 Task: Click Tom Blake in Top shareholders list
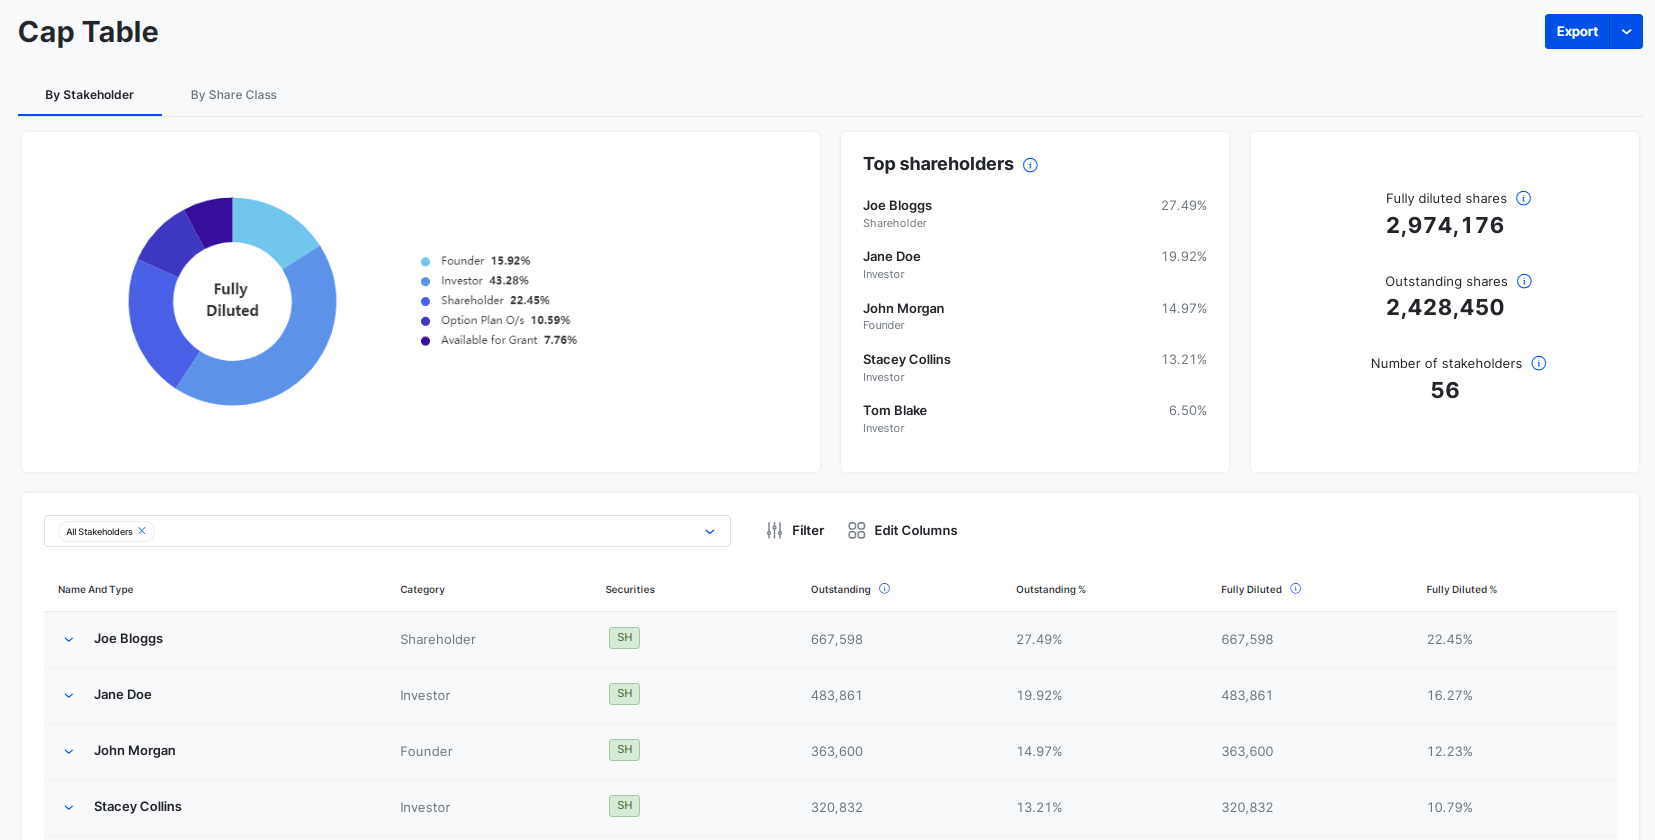pos(895,411)
